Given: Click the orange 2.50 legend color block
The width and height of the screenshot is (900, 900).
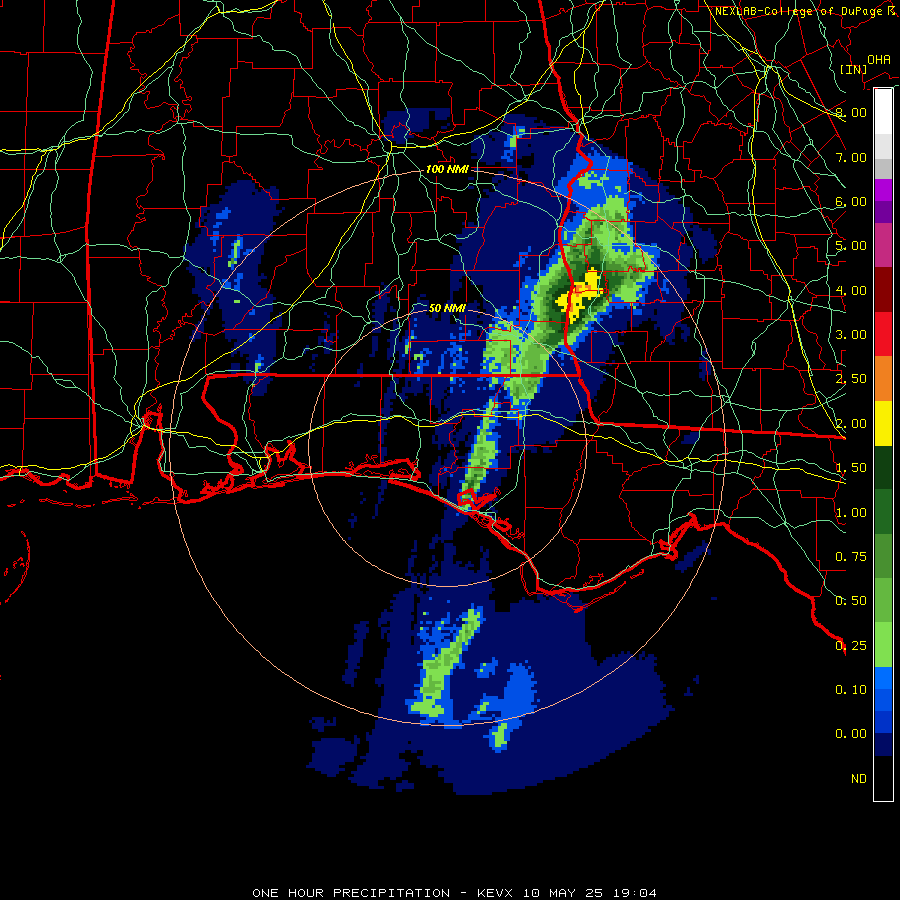Looking at the screenshot, I should (883, 379).
